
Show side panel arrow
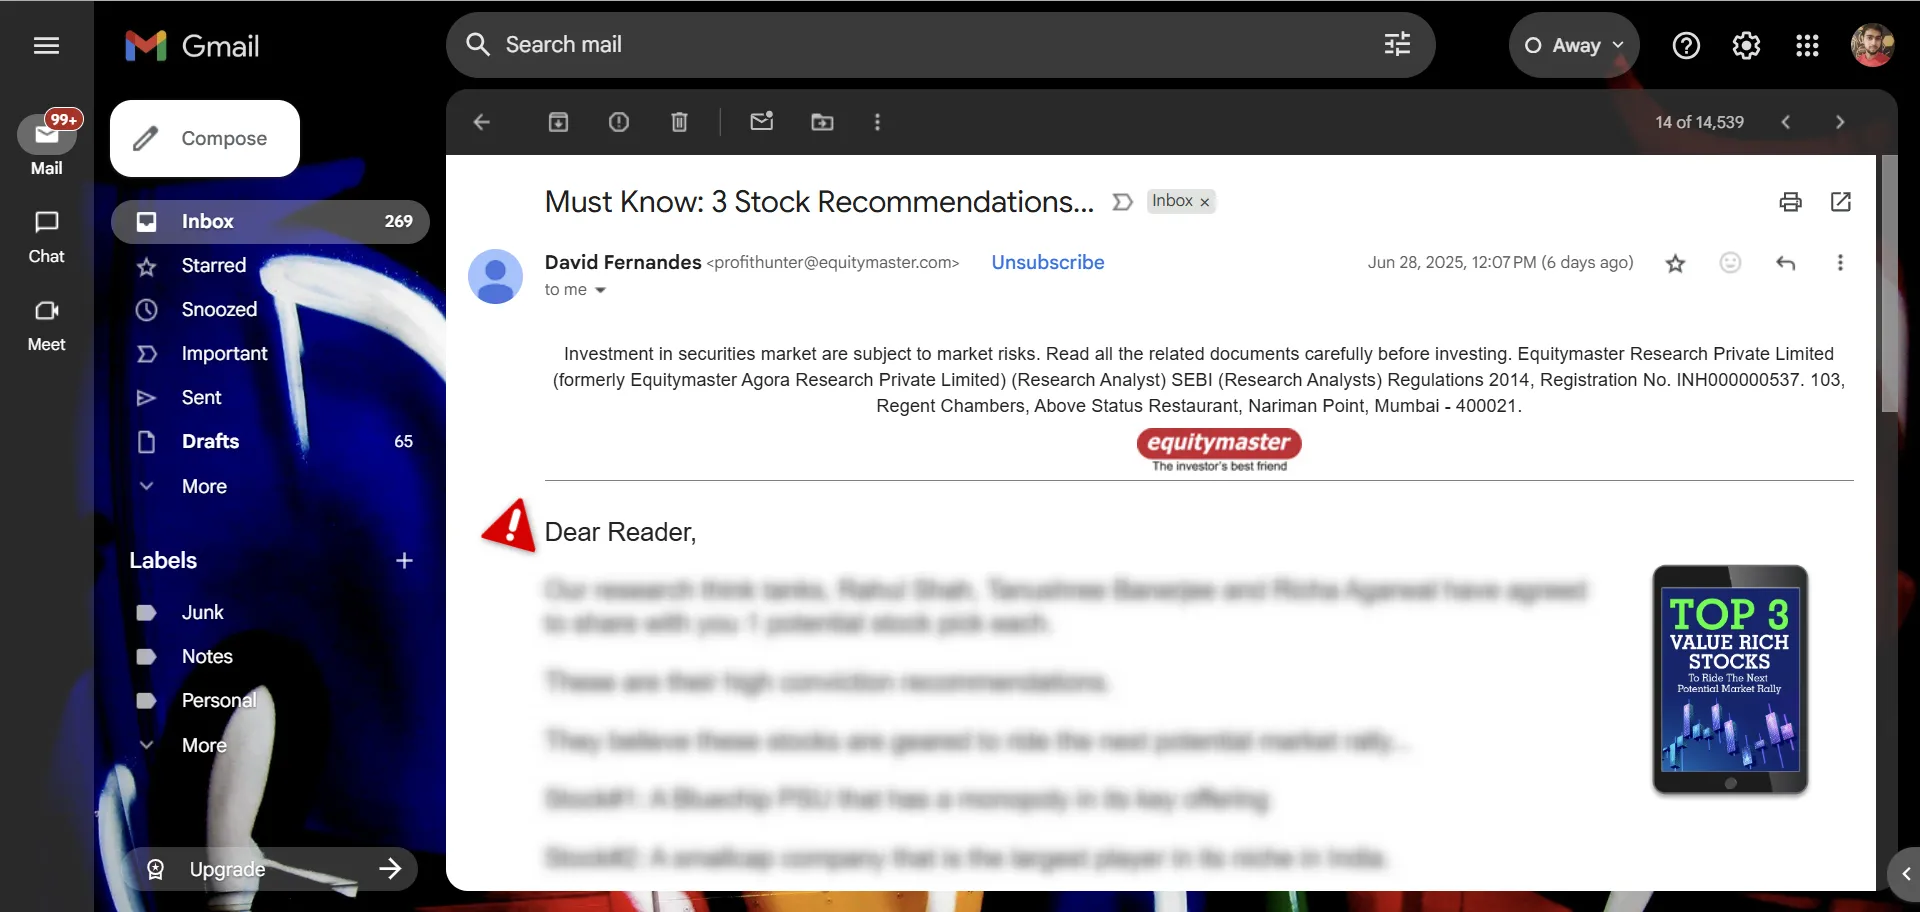coord(1905,874)
